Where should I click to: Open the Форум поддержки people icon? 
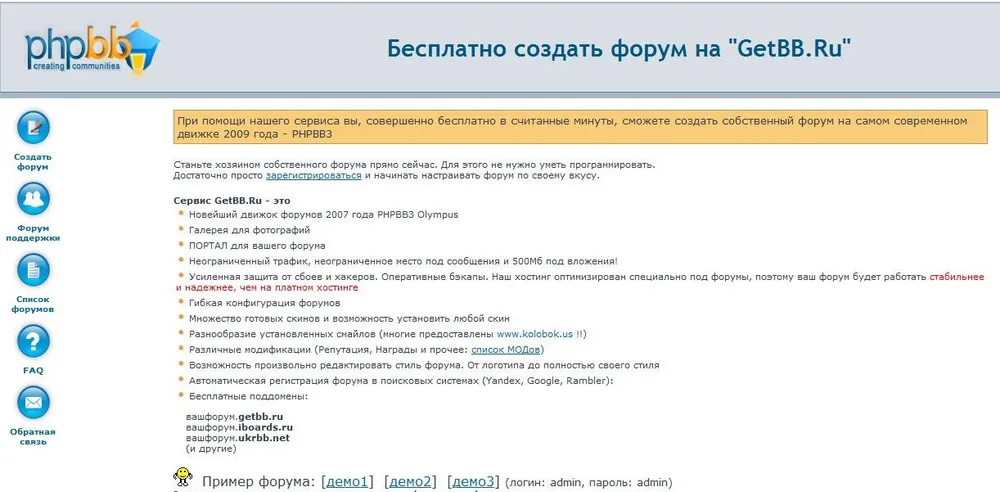(x=33, y=198)
